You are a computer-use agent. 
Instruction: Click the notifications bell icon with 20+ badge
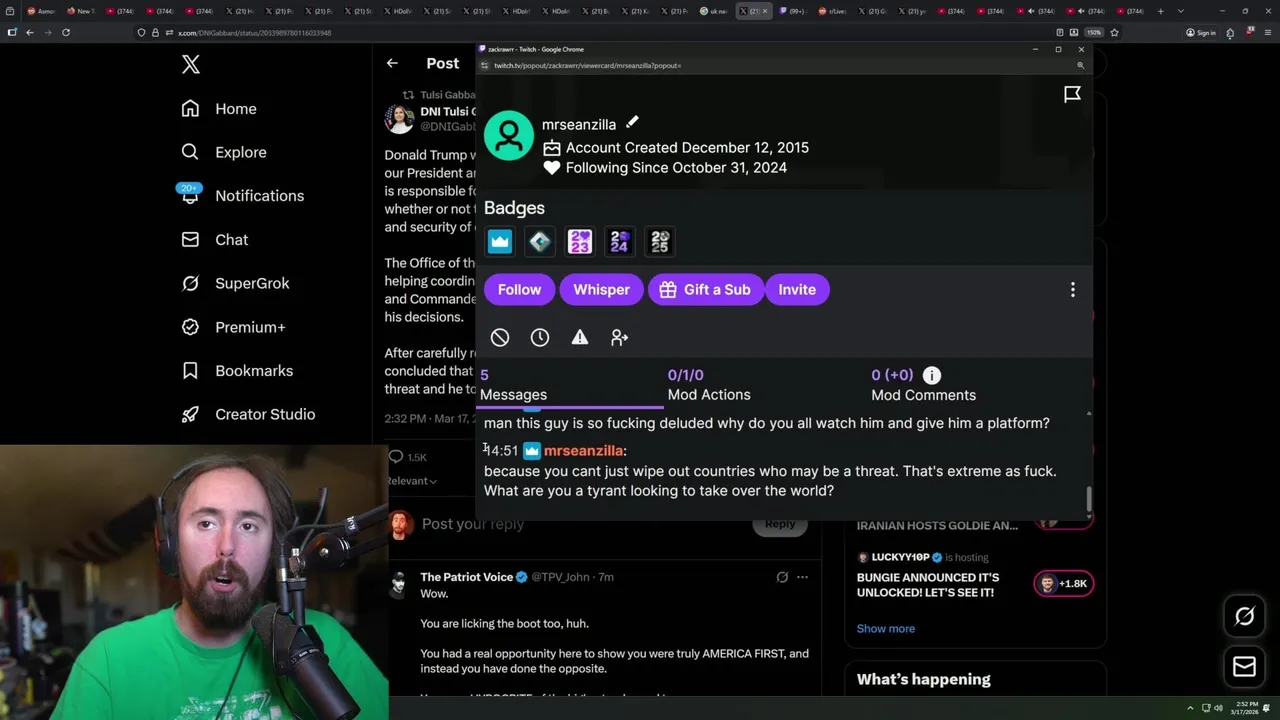[x=190, y=194]
